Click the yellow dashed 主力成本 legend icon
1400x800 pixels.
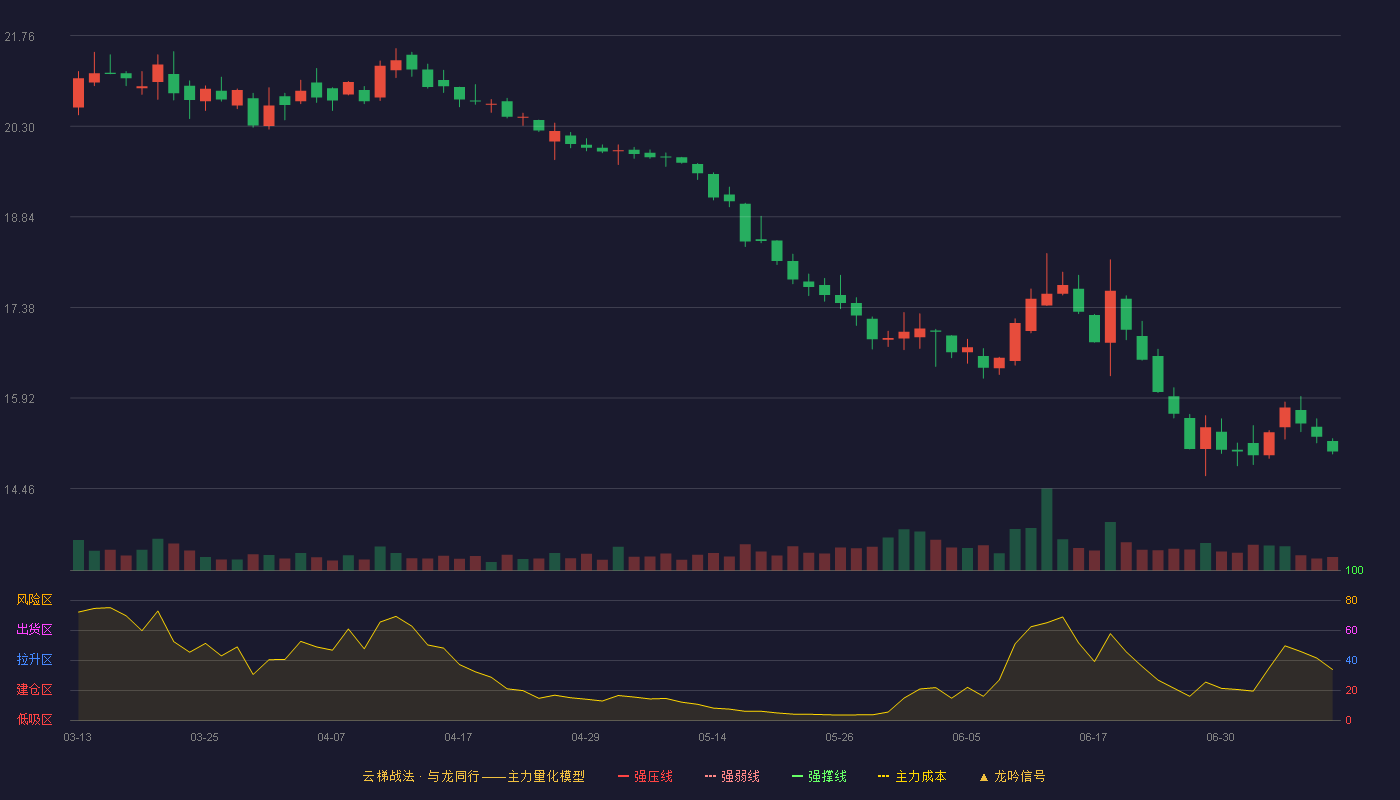pyautogui.click(x=884, y=776)
